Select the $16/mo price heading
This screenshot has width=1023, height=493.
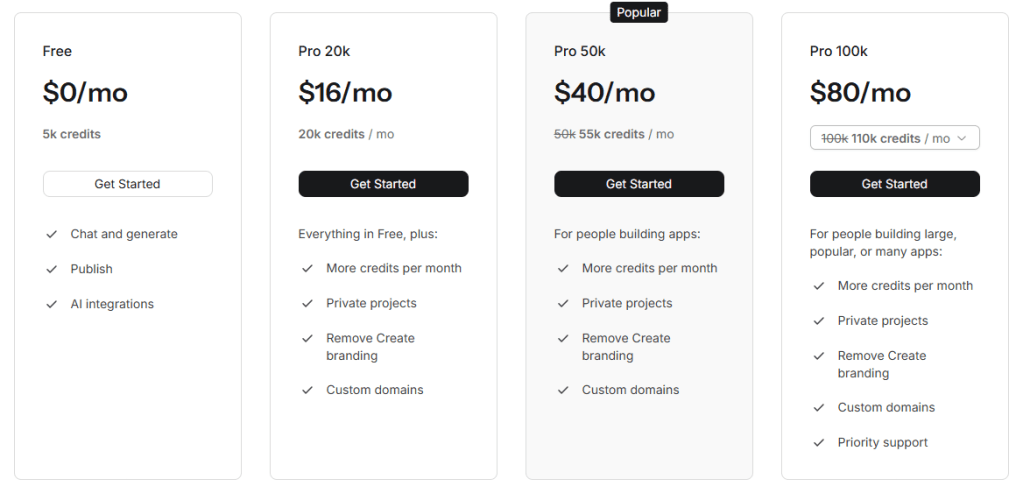click(x=345, y=93)
